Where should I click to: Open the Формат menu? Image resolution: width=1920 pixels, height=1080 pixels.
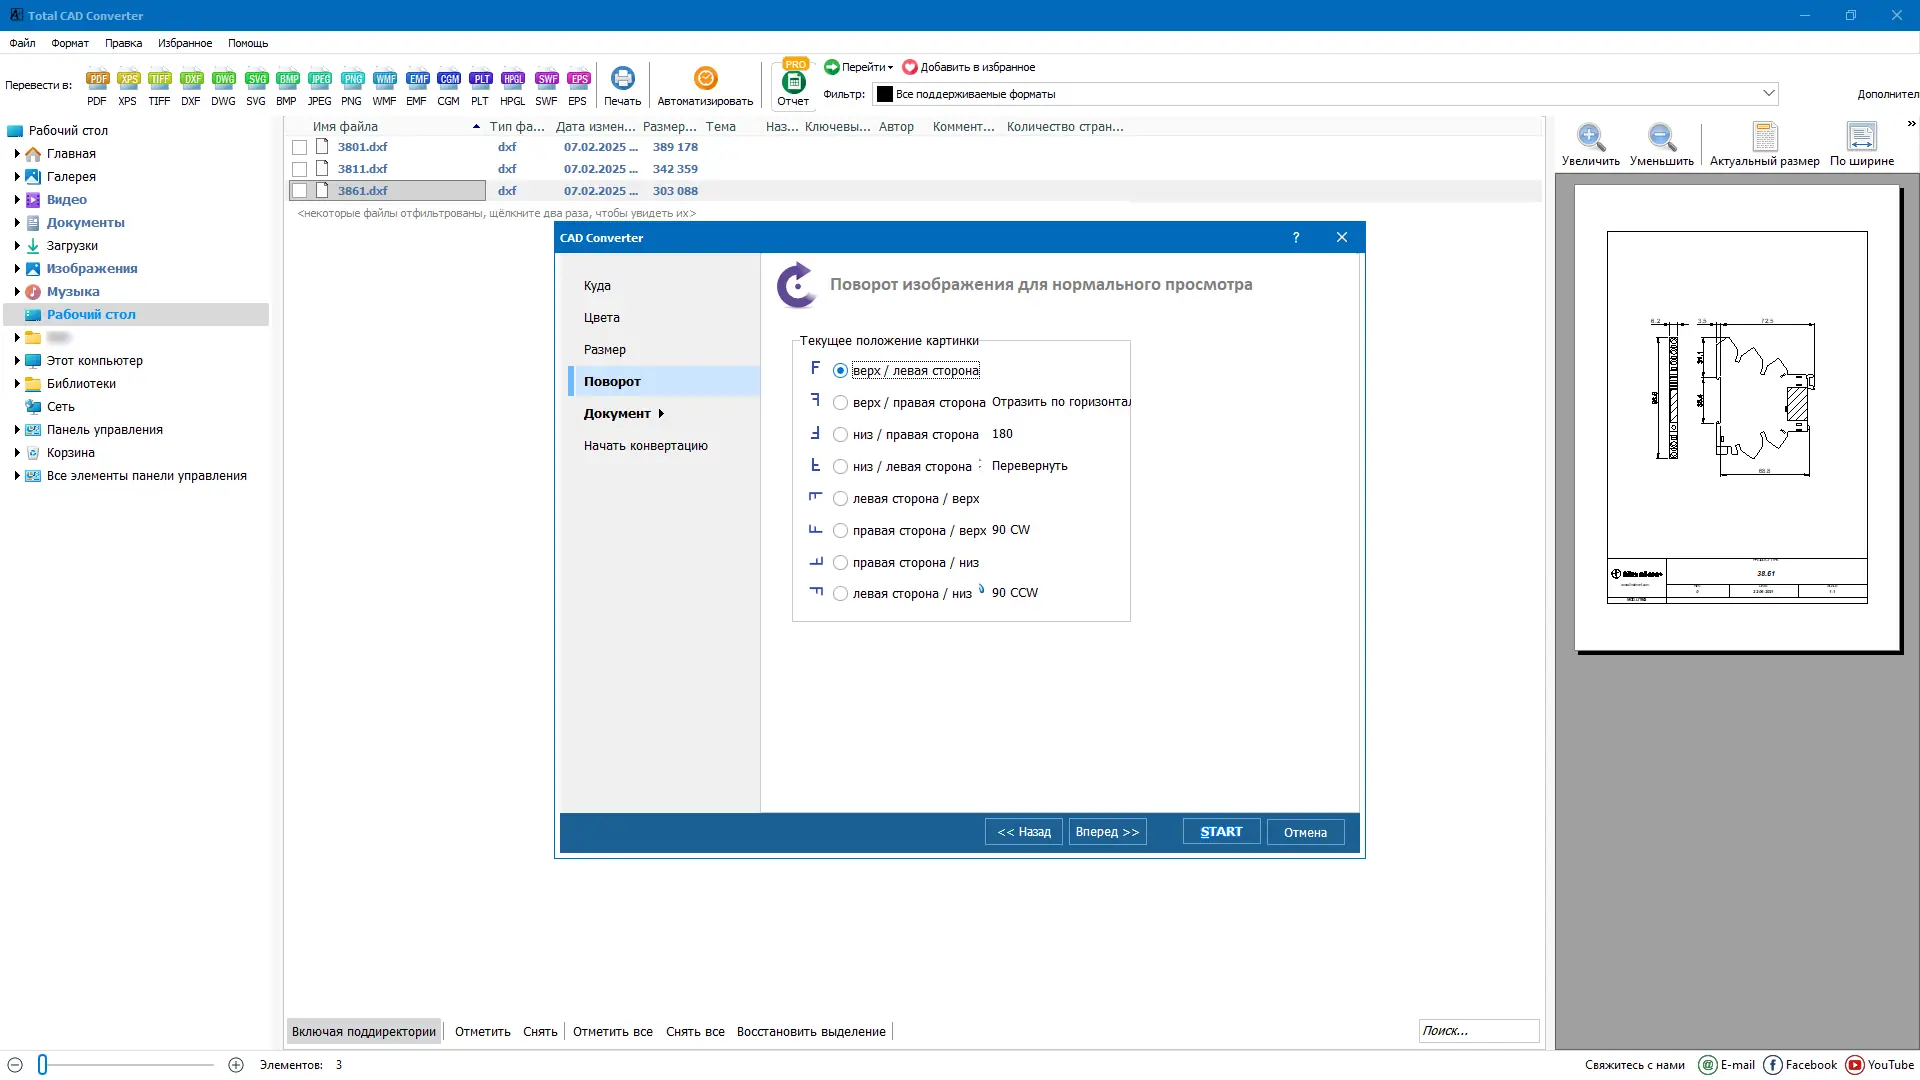70,43
